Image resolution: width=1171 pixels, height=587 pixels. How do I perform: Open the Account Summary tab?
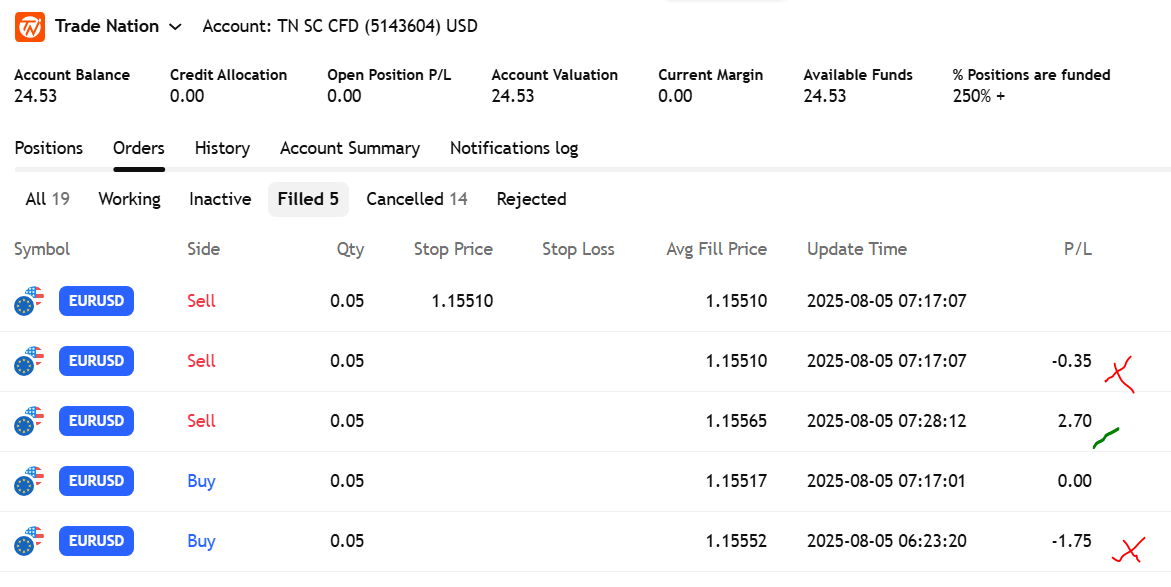(x=349, y=148)
